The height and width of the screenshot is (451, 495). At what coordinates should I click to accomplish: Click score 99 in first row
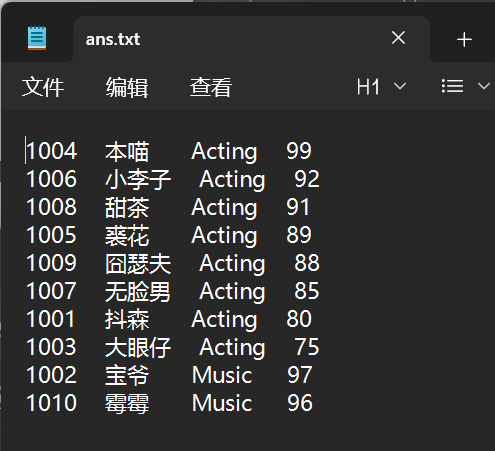[x=299, y=151]
